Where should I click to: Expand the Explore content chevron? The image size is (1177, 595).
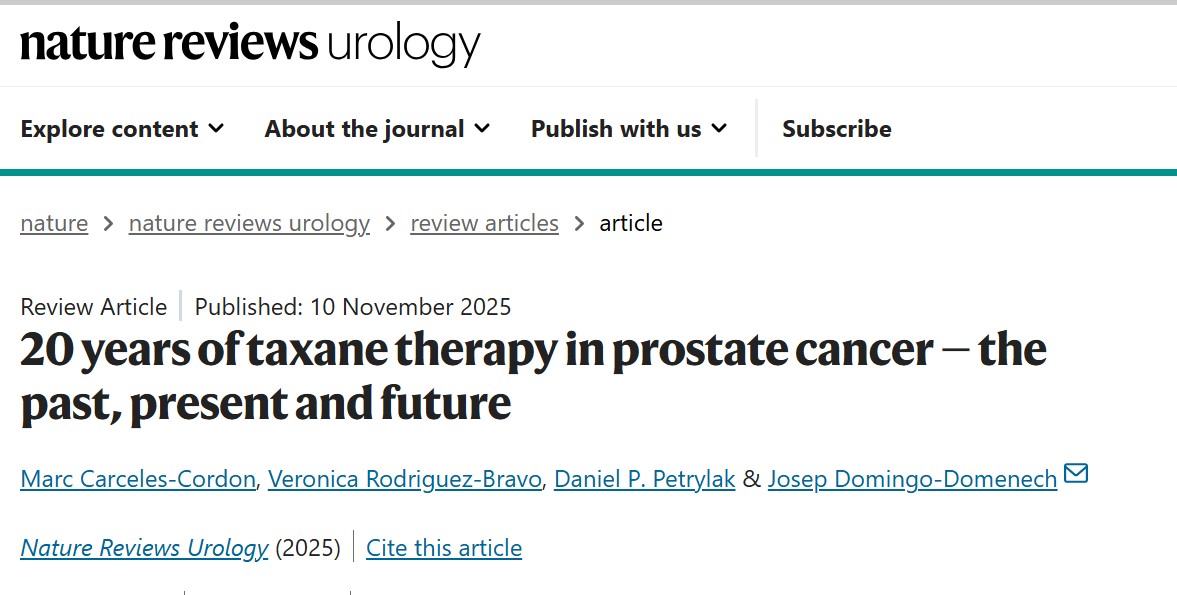pyautogui.click(x=217, y=128)
